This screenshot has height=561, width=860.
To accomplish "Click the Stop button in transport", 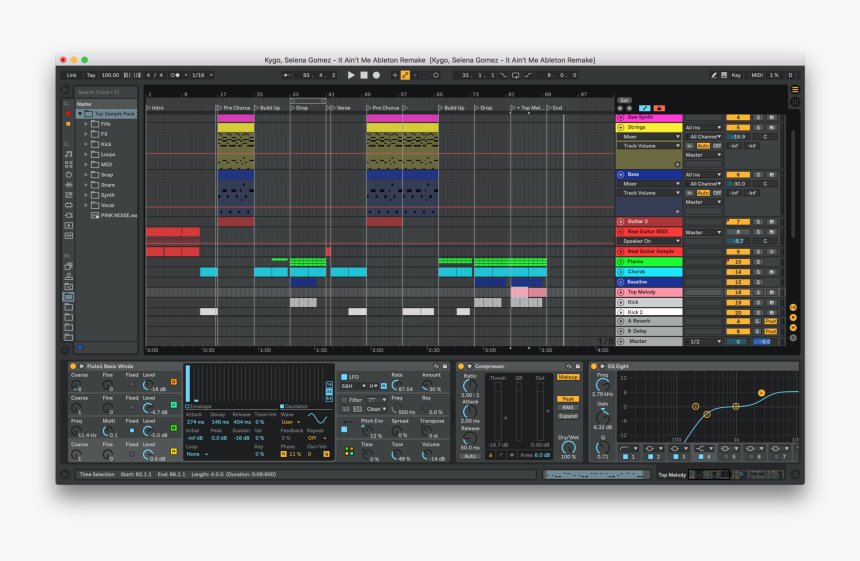I will [364, 75].
